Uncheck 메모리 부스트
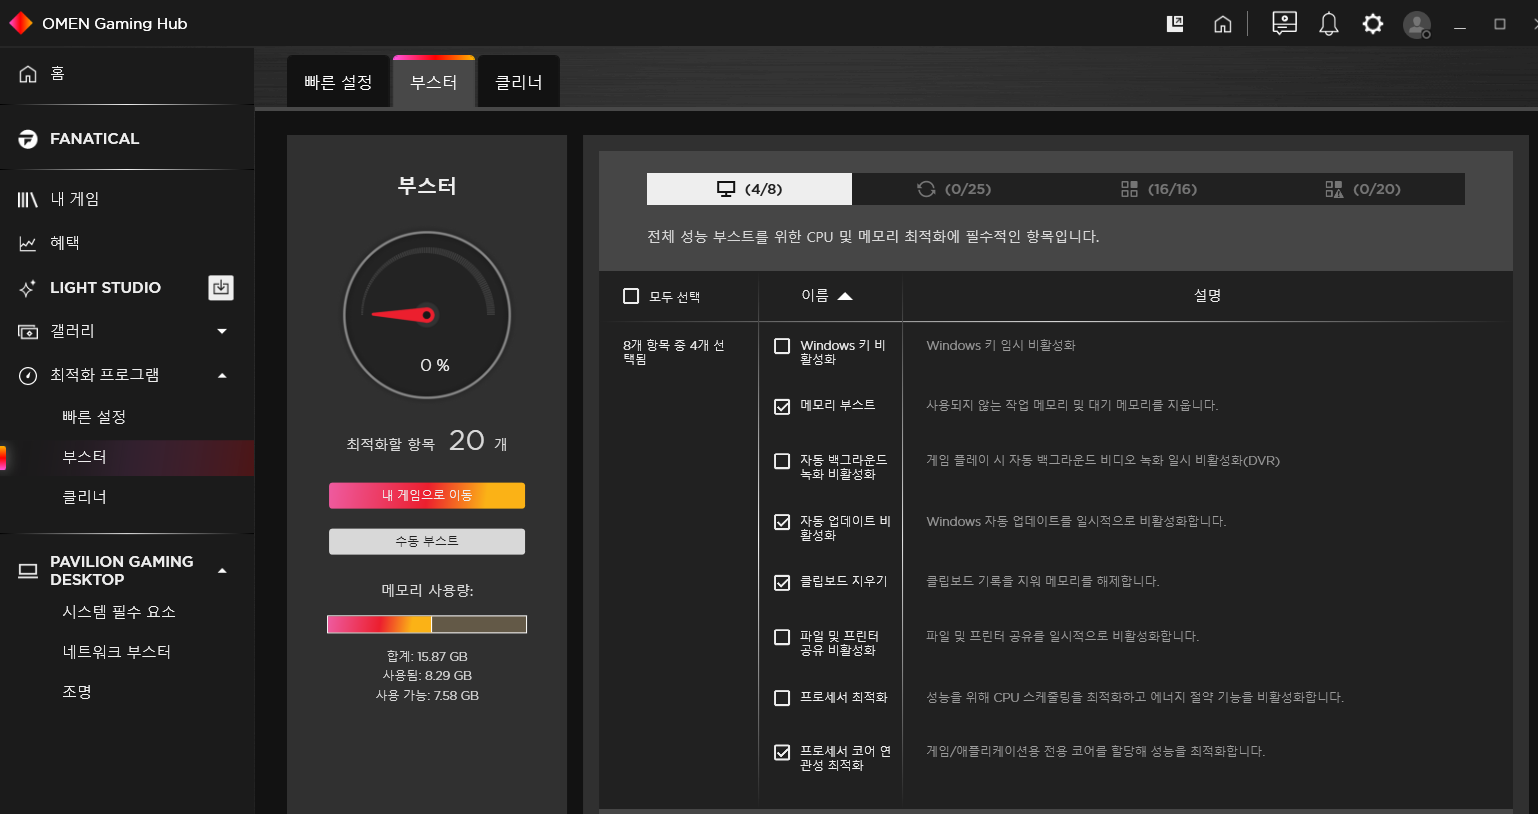 coord(781,404)
